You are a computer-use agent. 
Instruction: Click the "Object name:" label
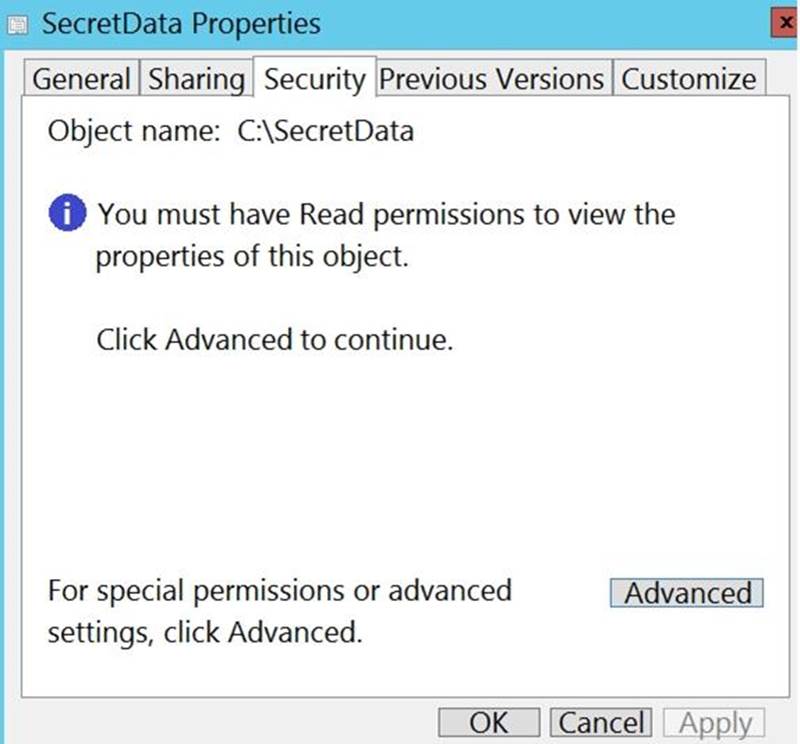(x=134, y=131)
